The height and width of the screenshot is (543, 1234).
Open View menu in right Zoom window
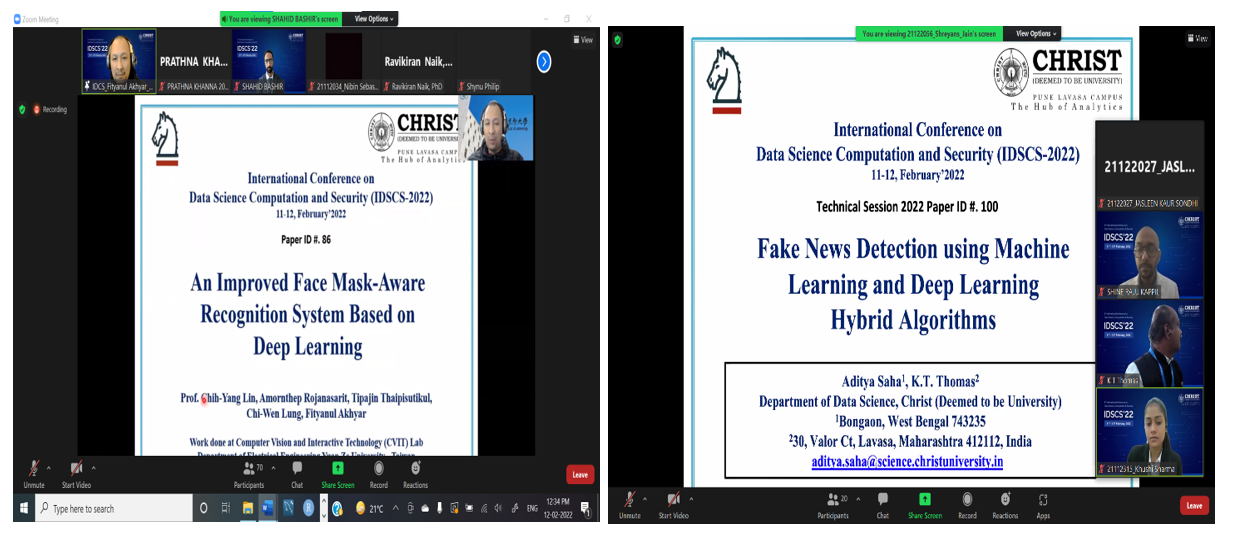click(x=1198, y=40)
